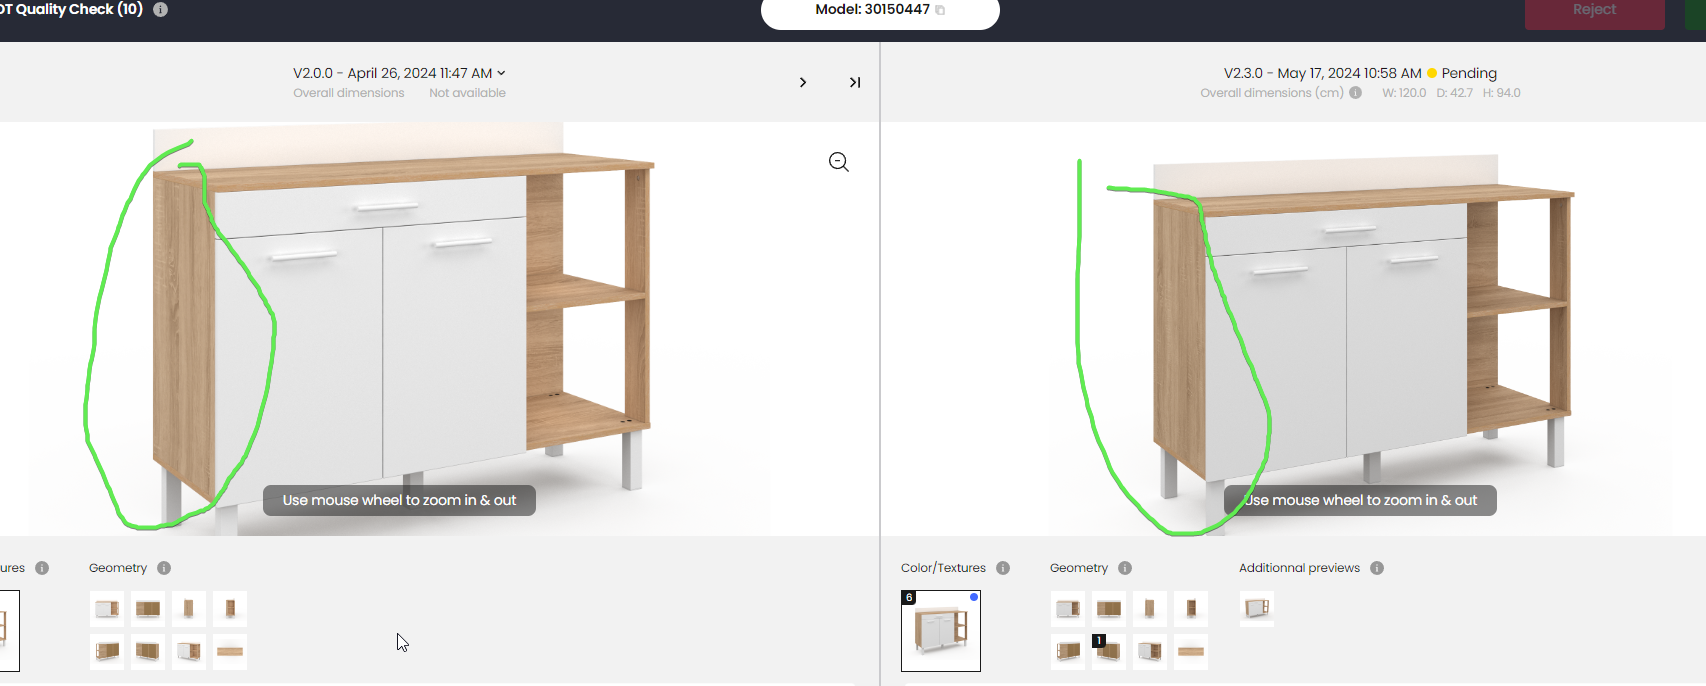Expand the V2.0.0 April 26 version dropdown
The height and width of the screenshot is (686, 1706).
pyautogui.click(x=399, y=73)
